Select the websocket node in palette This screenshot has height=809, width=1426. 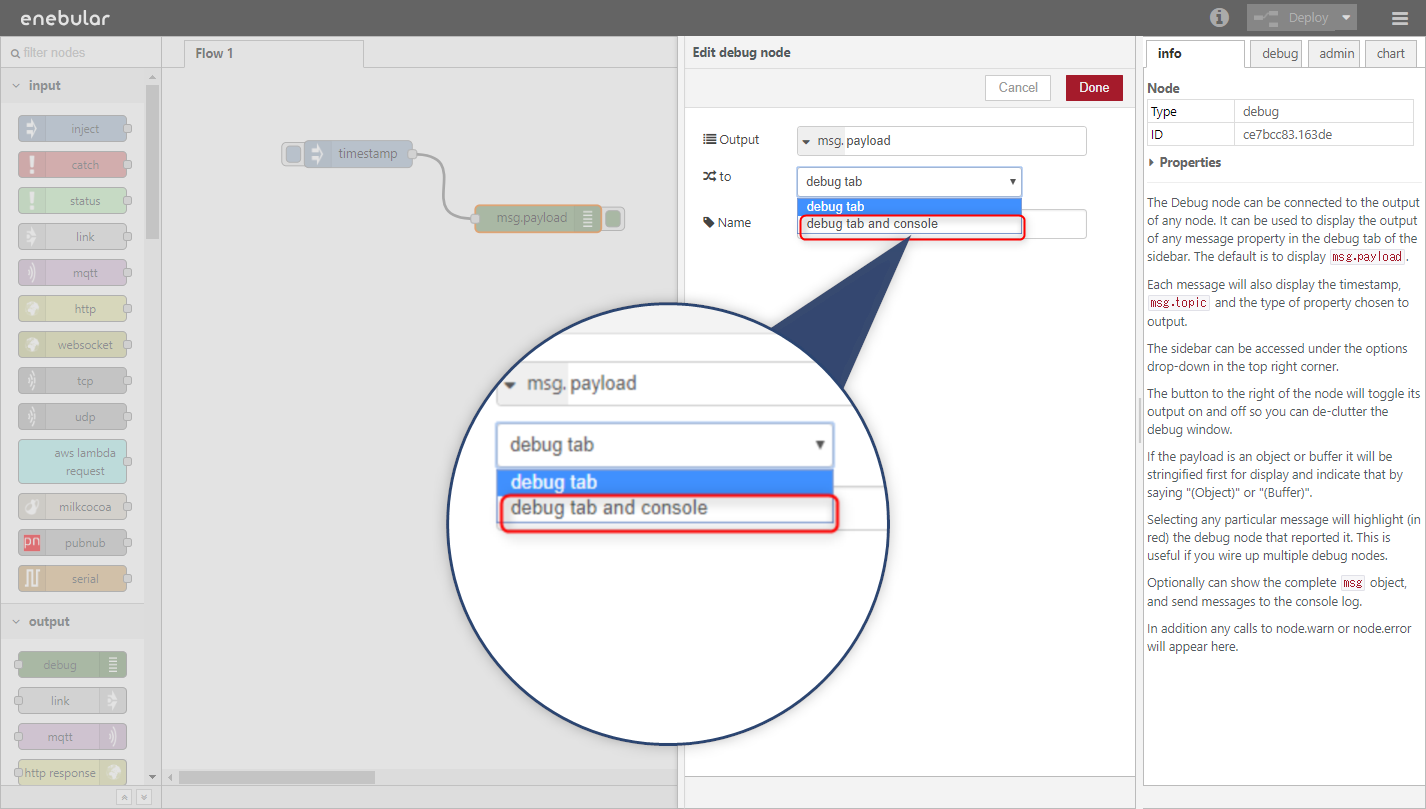click(x=73, y=345)
